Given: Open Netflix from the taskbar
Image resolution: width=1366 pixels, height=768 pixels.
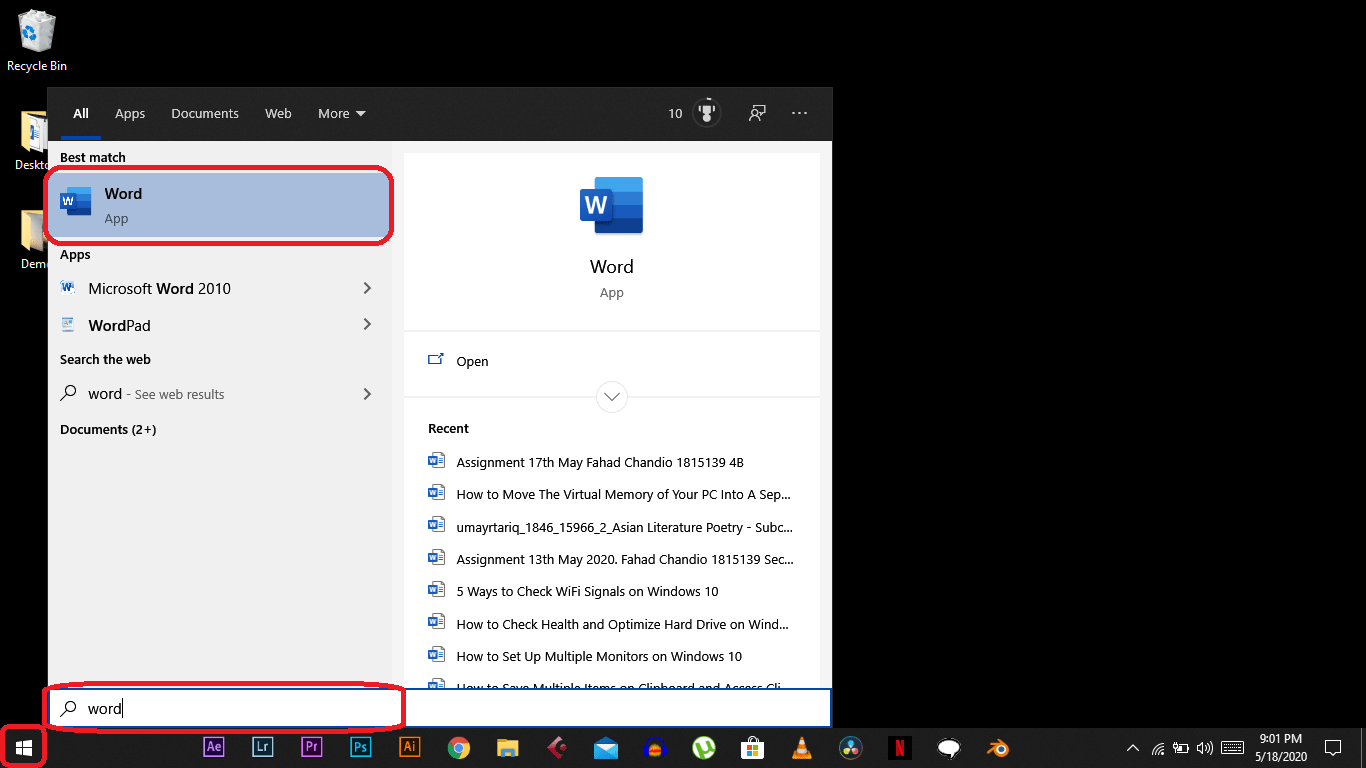Looking at the screenshot, I should point(899,747).
